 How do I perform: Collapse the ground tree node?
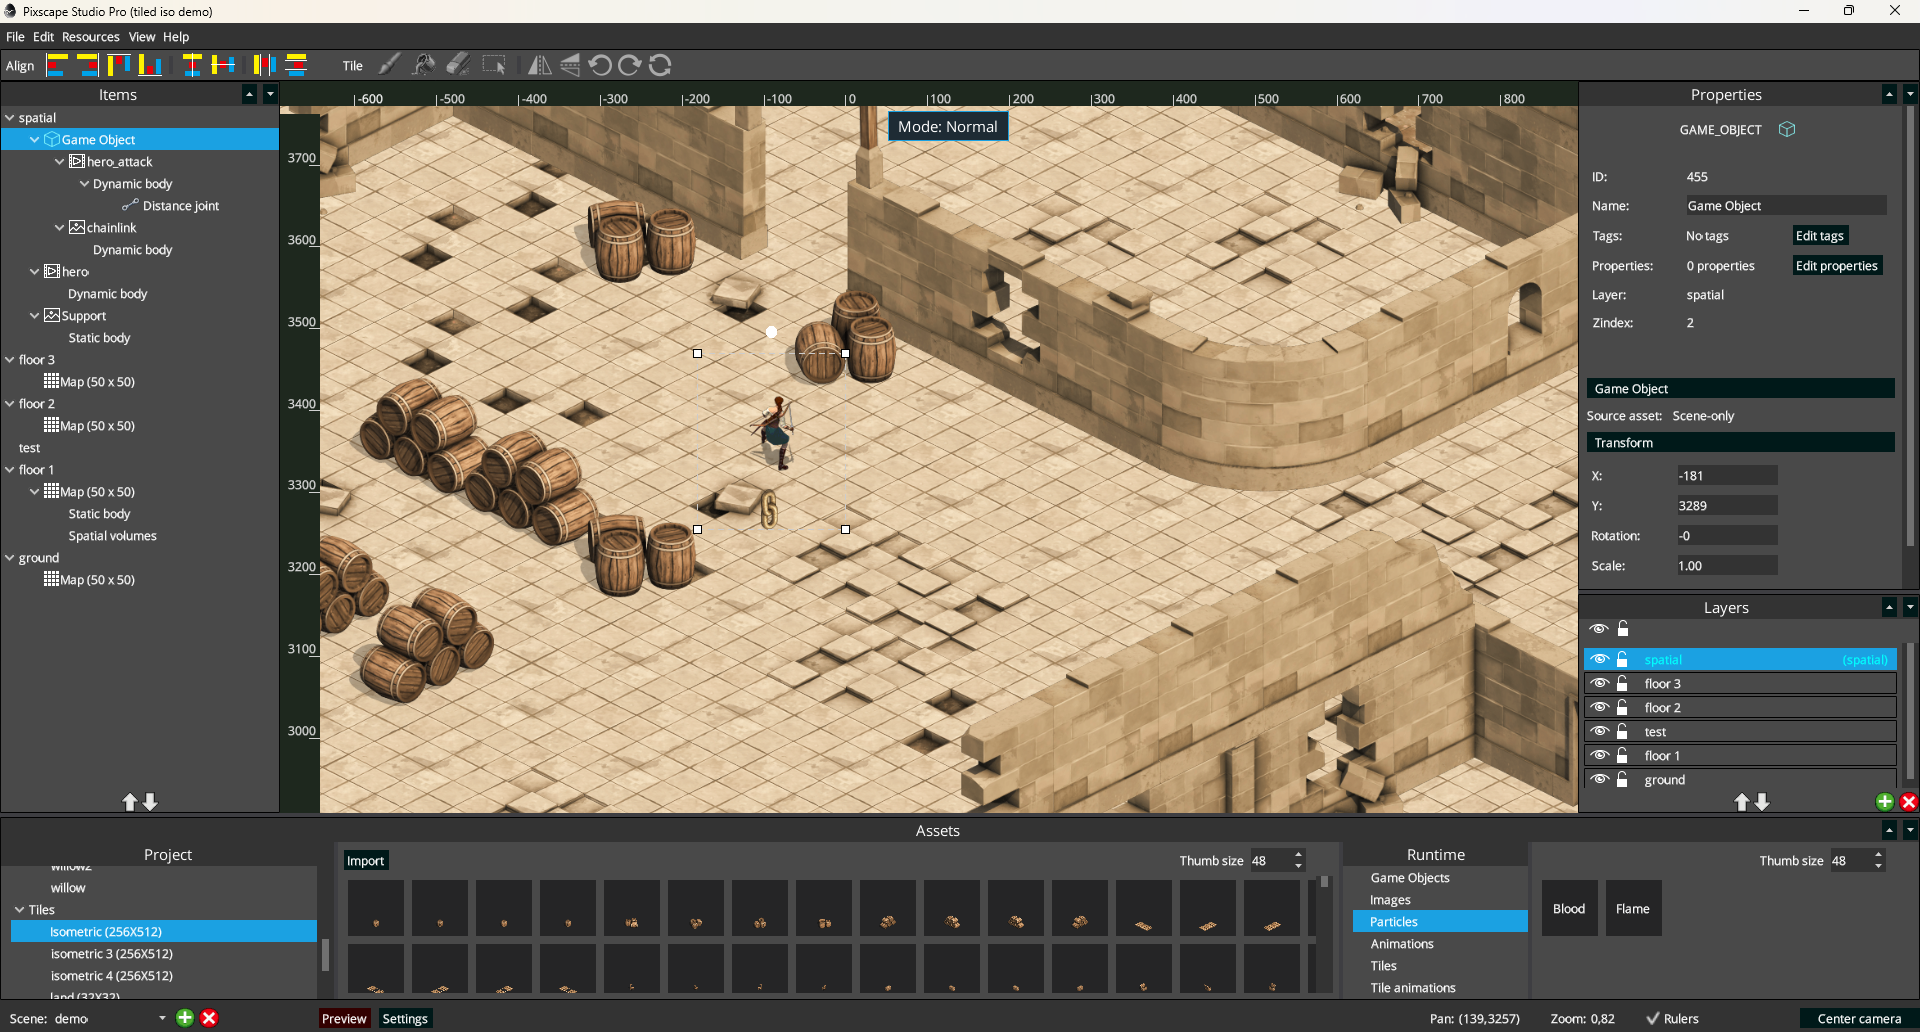coord(10,558)
